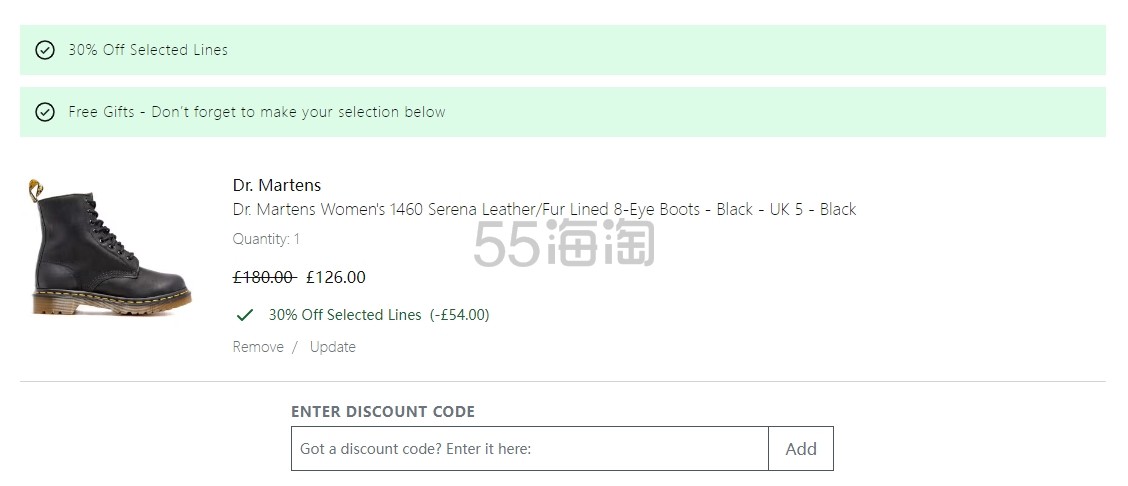Open the Dr. Martens boot product image
Viewport: 1128px width, 486px height.
tap(109, 247)
